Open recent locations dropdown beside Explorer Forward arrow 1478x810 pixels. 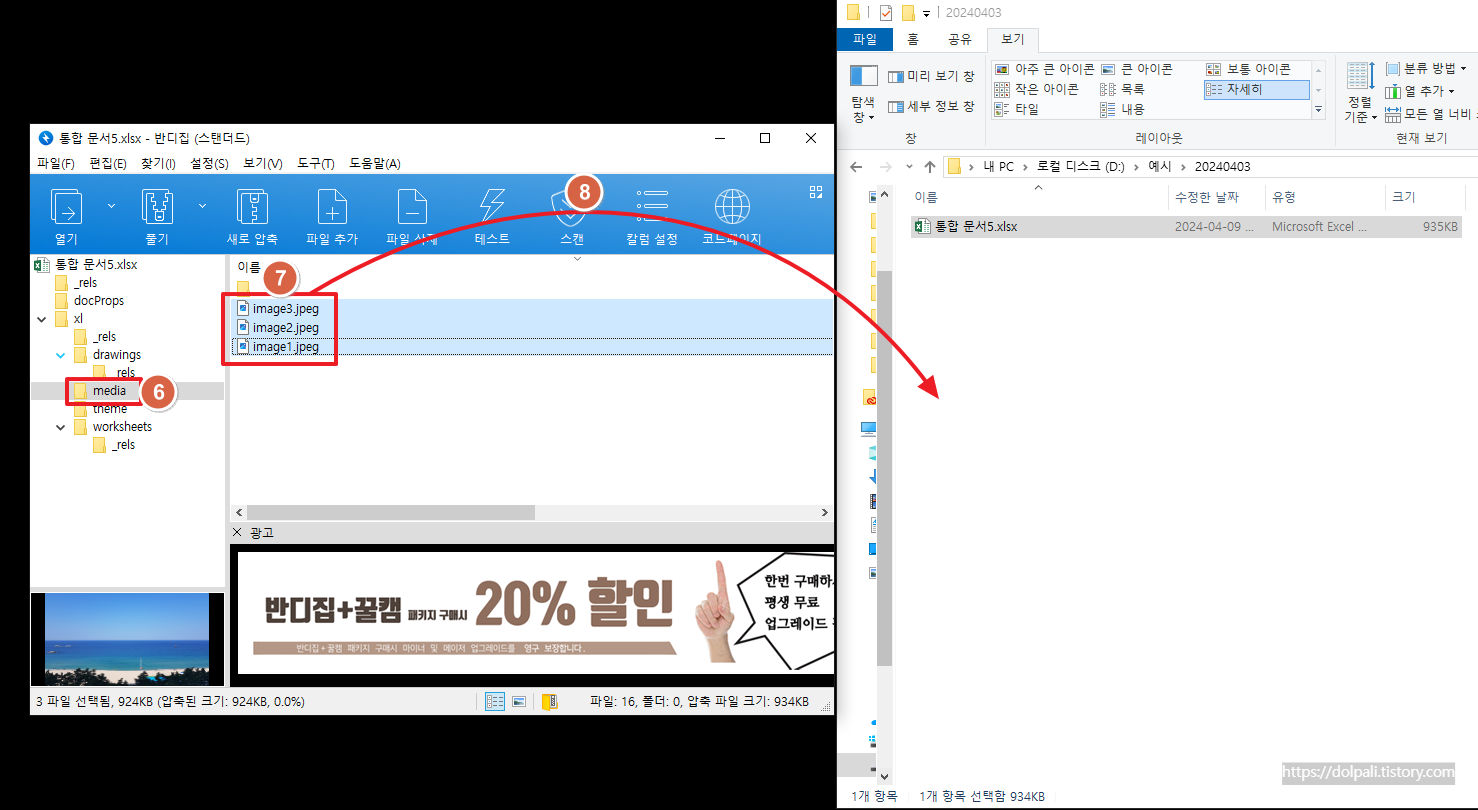point(909,166)
